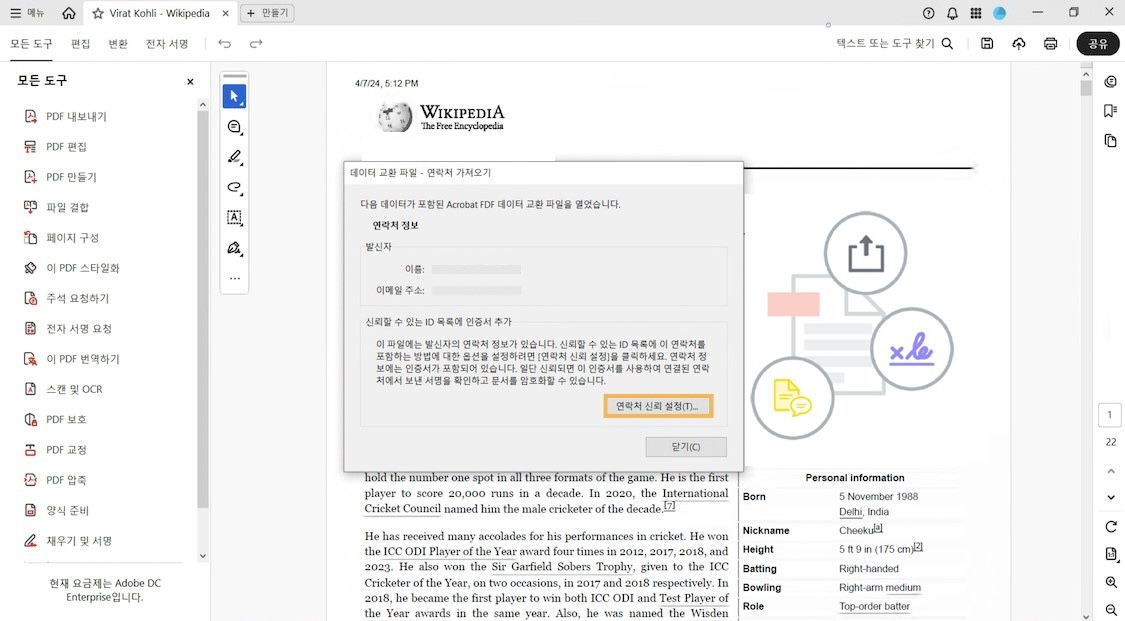Choose the Fill & Sign pen tool
This screenshot has width=1125, height=621.
[x=234, y=247]
